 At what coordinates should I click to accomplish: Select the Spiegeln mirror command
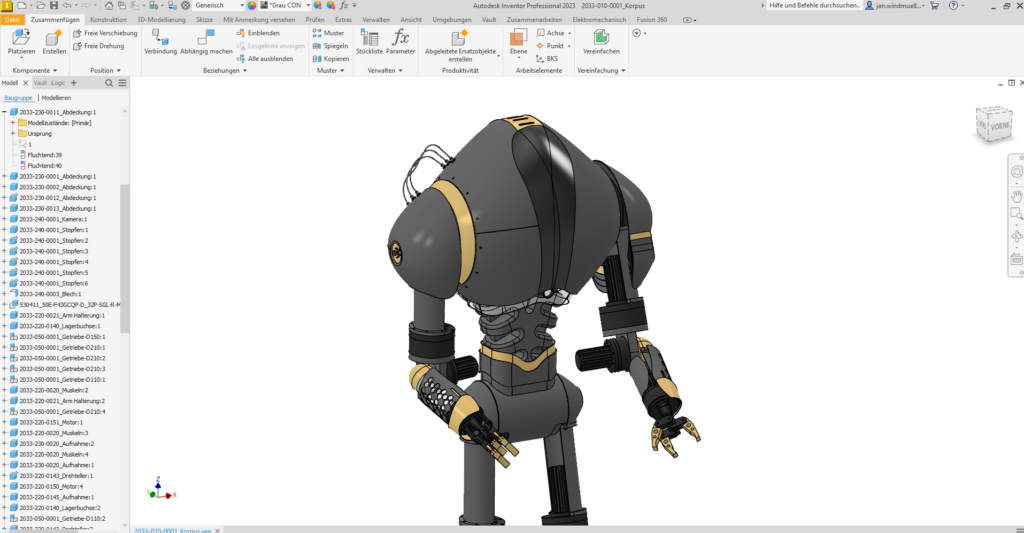pyautogui.click(x=330, y=46)
